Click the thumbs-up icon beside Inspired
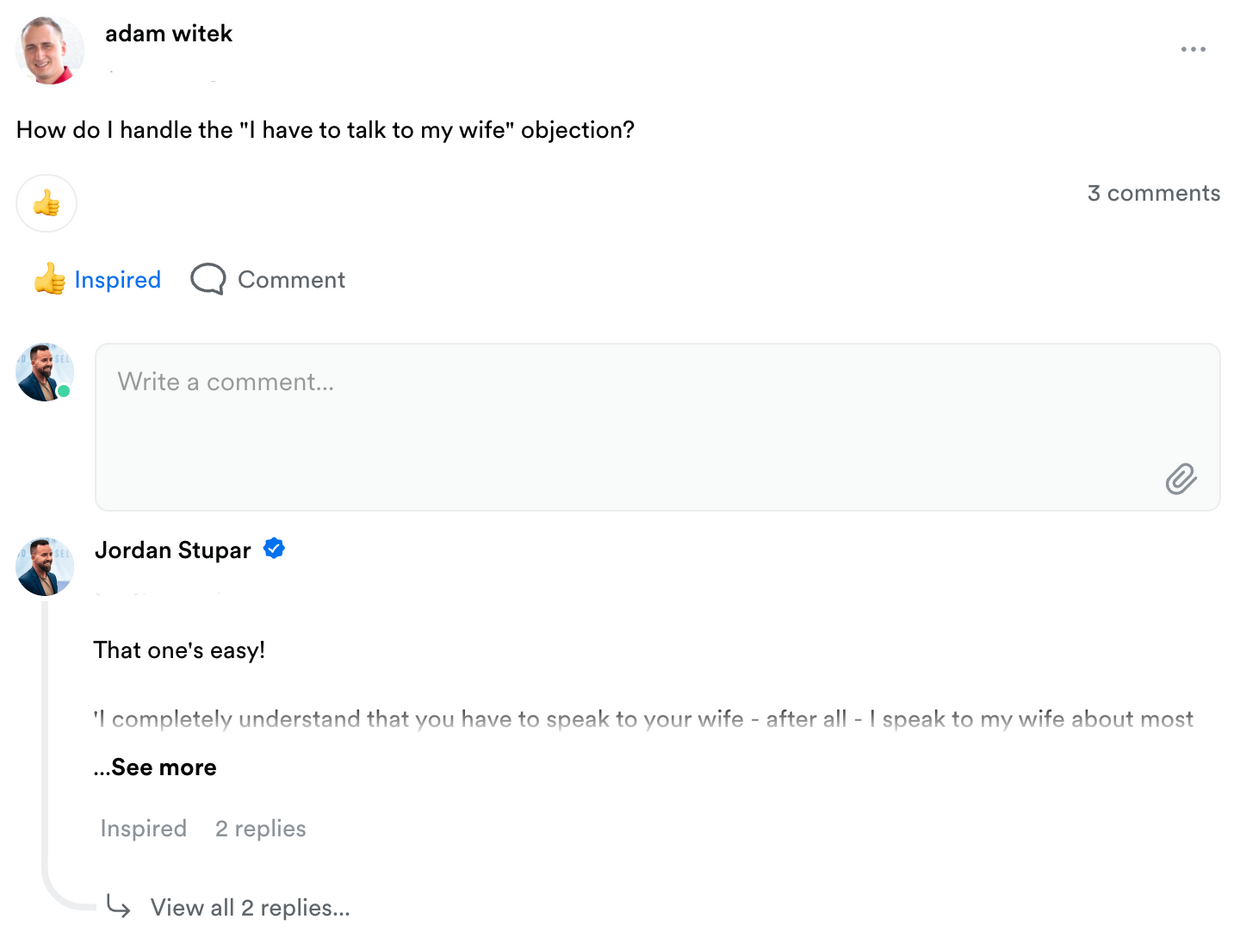This screenshot has height=944, width=1240. [x=49, y=279]
